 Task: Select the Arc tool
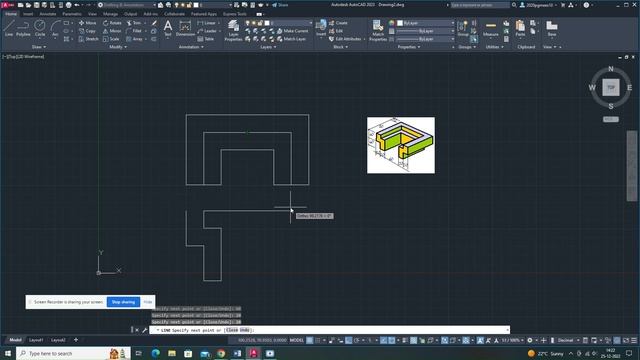(55, 28)
